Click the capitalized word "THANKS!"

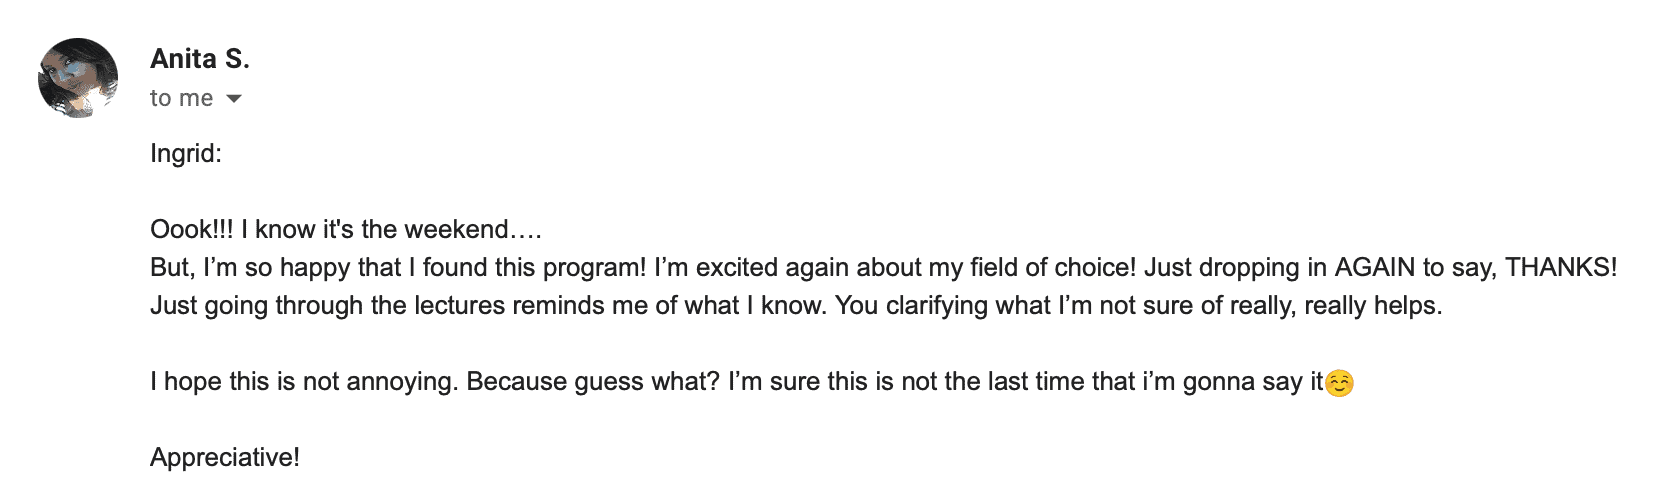pyautogui.click(x=1560, y=267)
